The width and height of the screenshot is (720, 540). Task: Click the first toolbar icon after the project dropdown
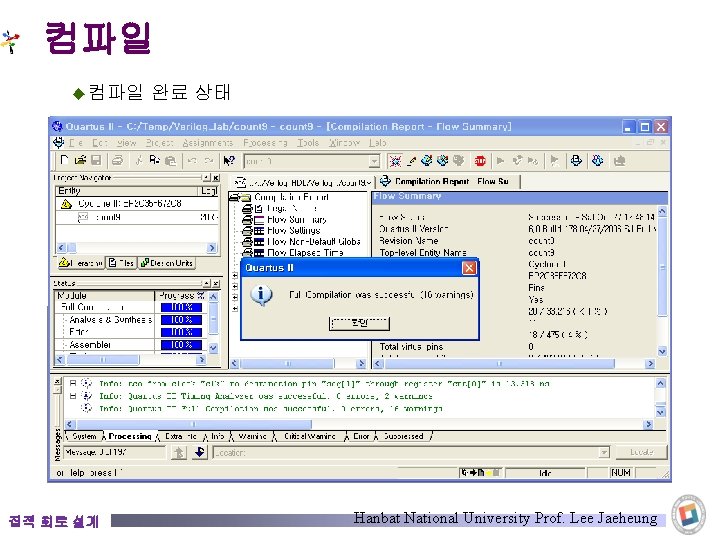[x=395, y=161]
